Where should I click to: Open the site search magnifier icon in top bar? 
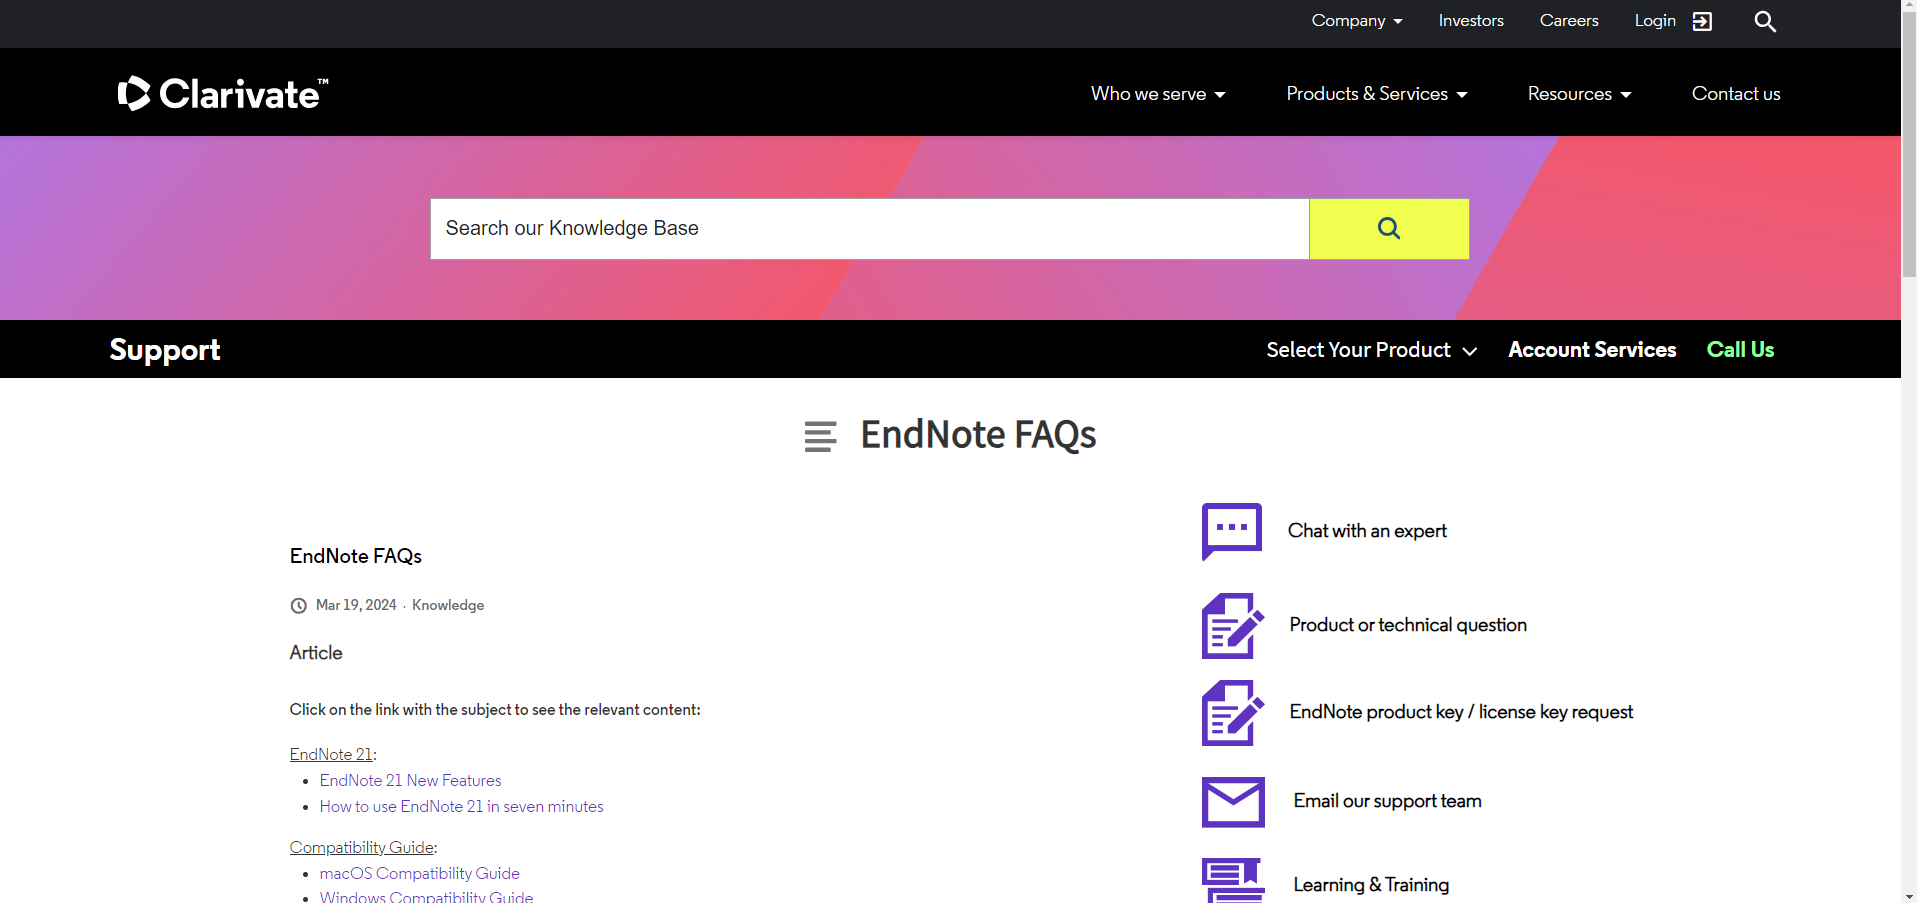(x=1765, y=21)
